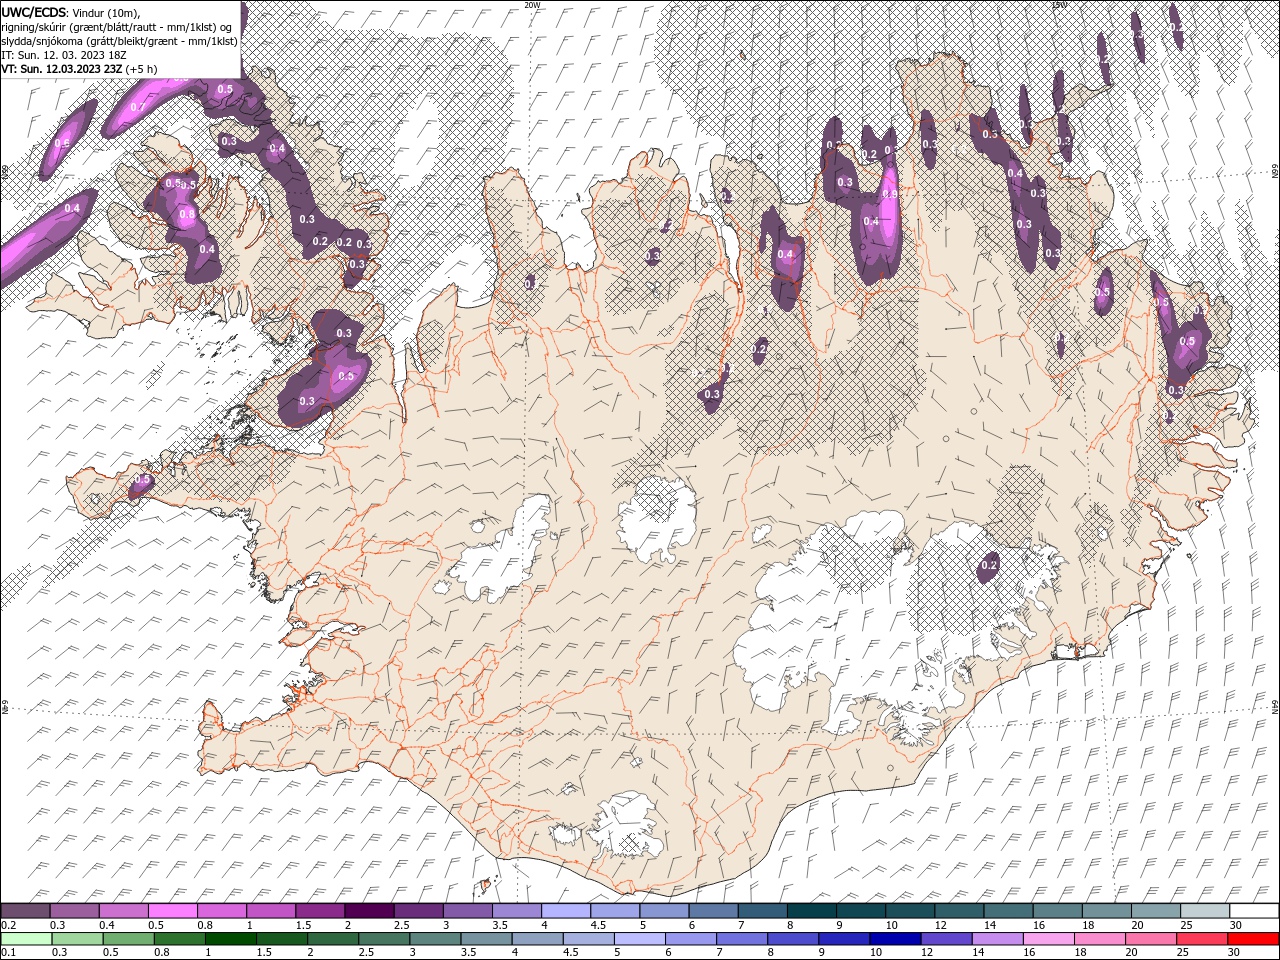Select the 7 swatch in the lower rain legend row

[742, 939]
